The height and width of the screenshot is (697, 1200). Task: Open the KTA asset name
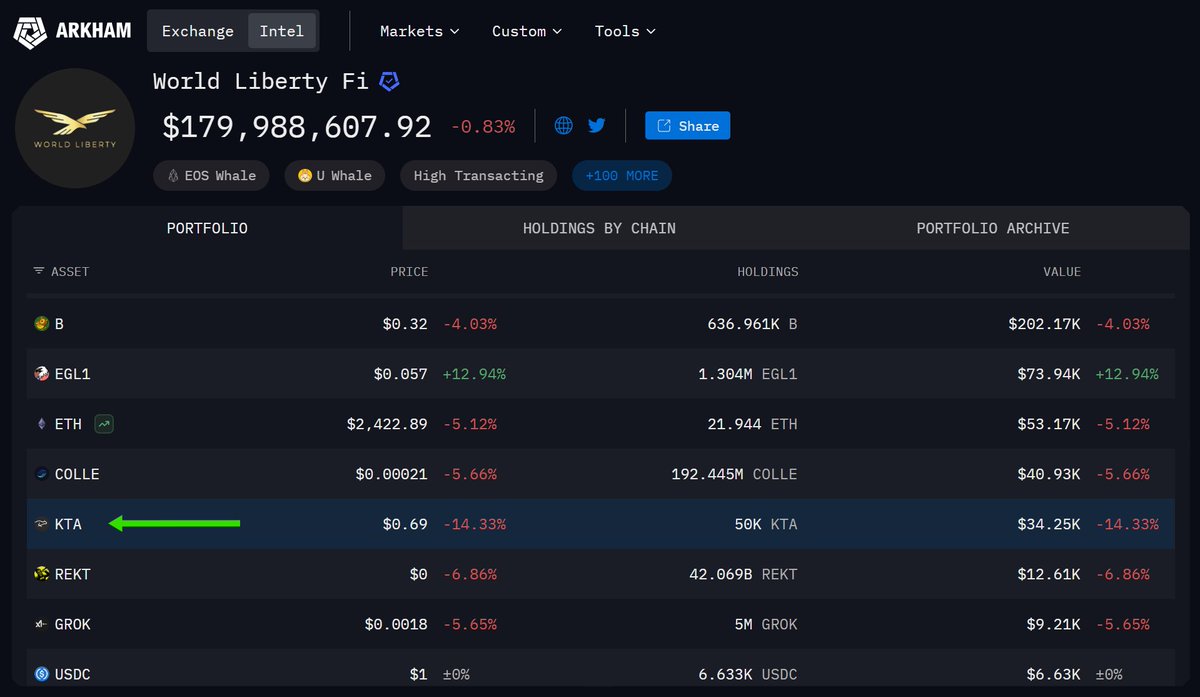point(68,524)
